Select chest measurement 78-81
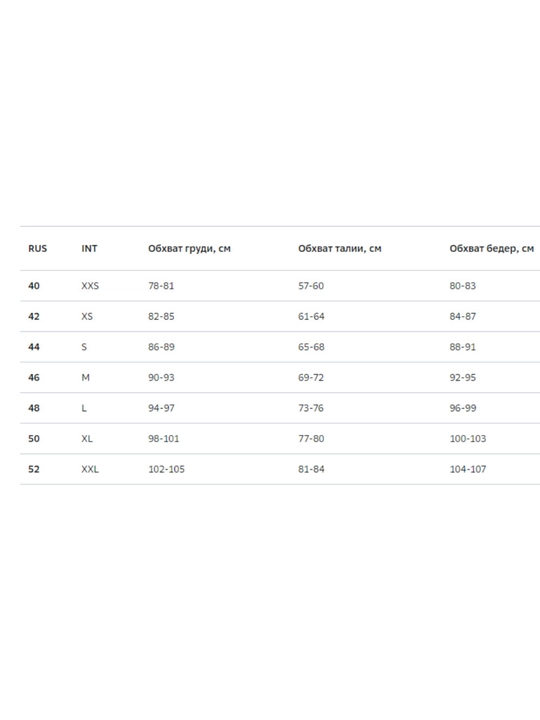This screenshot has width=540, height=720. click(161, 286)
